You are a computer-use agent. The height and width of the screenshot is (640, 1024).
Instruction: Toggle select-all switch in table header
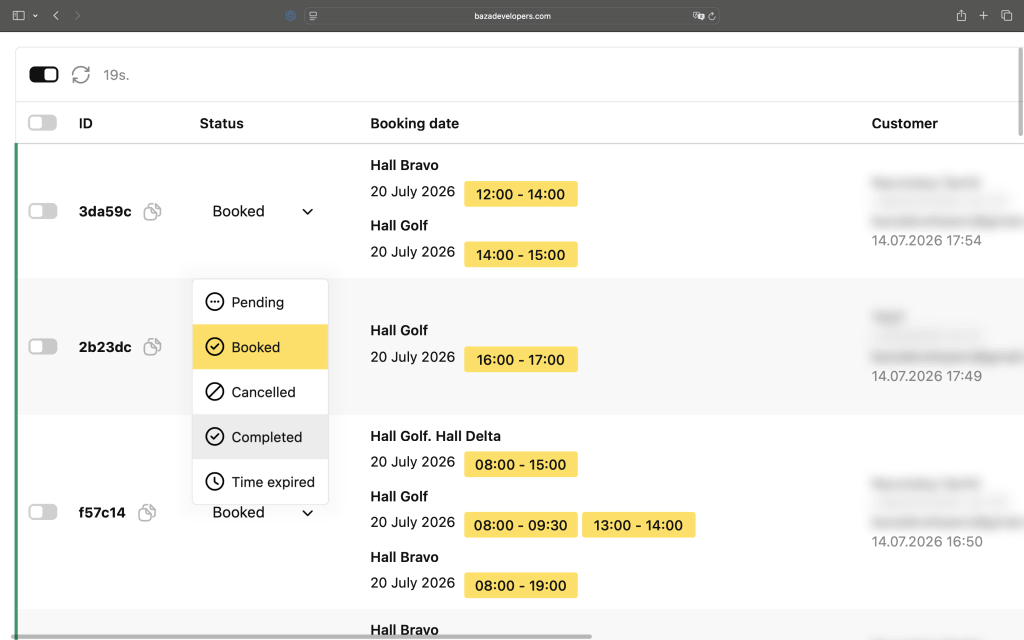42,123
